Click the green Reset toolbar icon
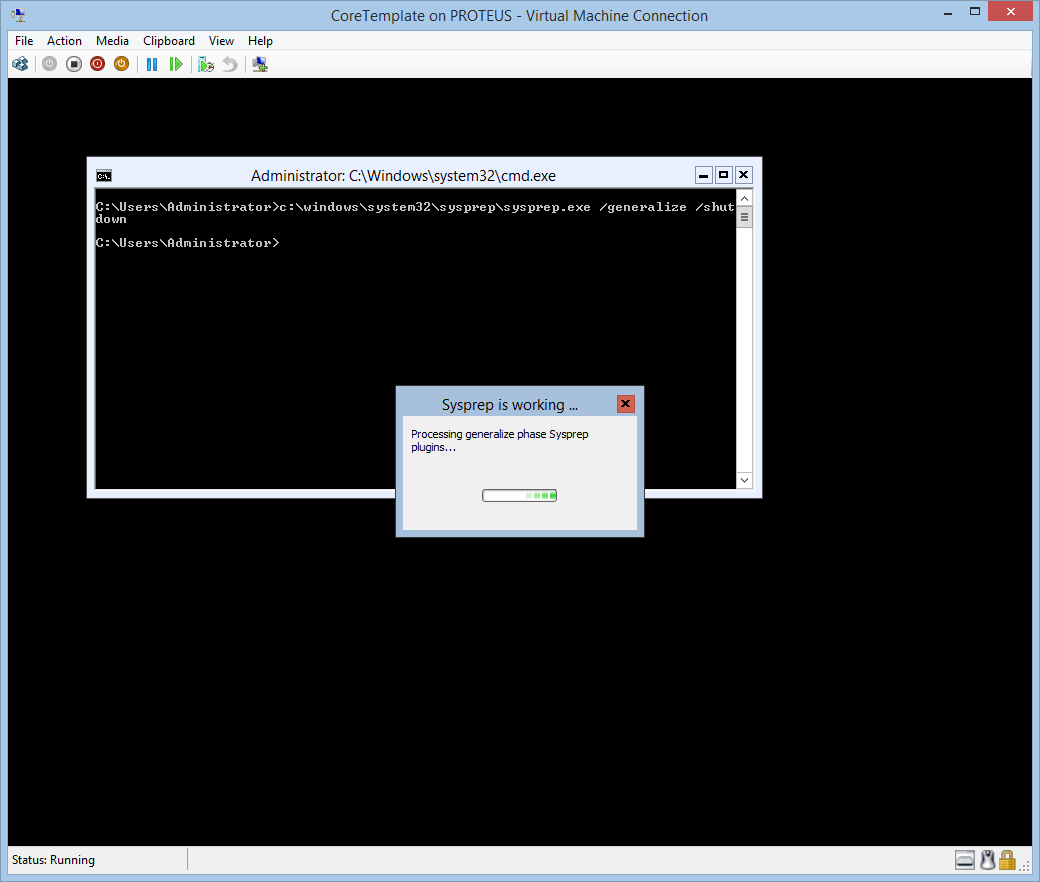The width and height of the screenshot is (1040, 882). pos(176,64)
